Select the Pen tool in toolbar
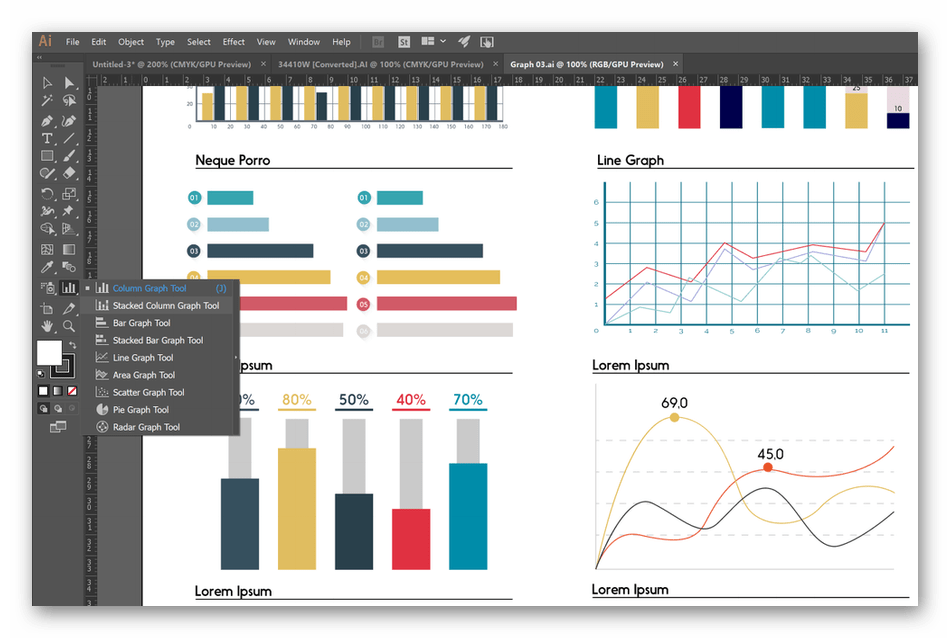950x638 pixels. point(47,120)
